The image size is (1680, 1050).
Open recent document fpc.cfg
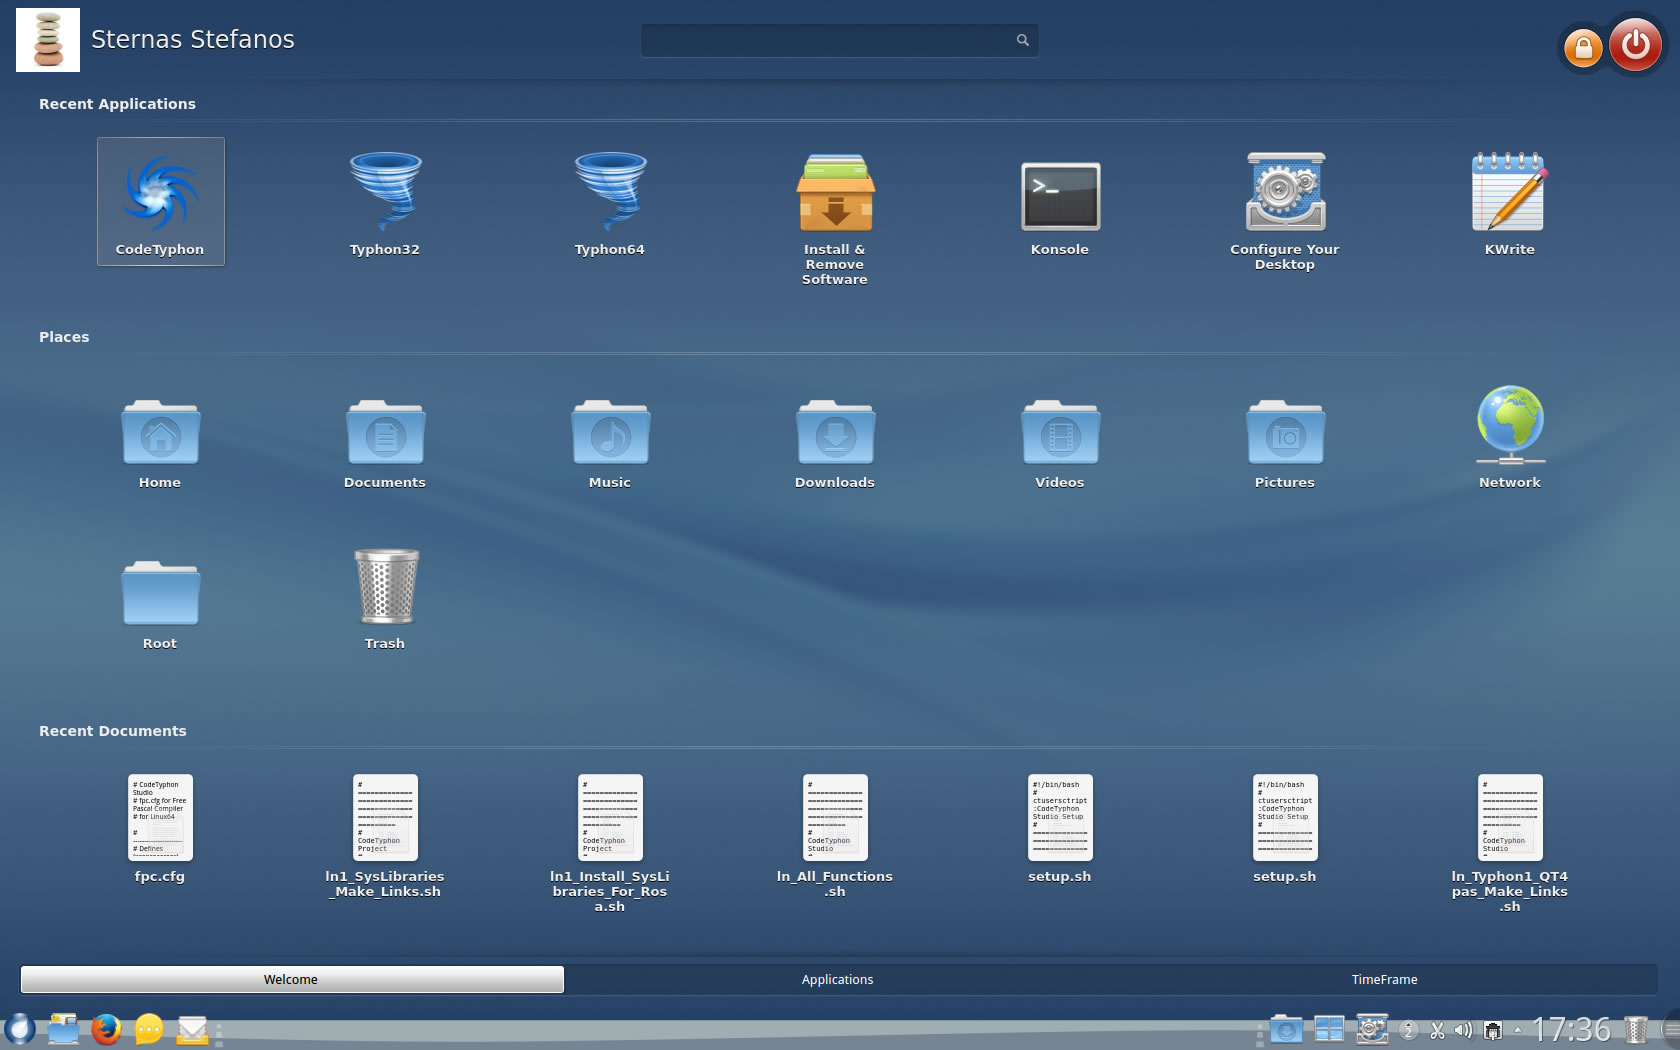click(x=160, y=829)
